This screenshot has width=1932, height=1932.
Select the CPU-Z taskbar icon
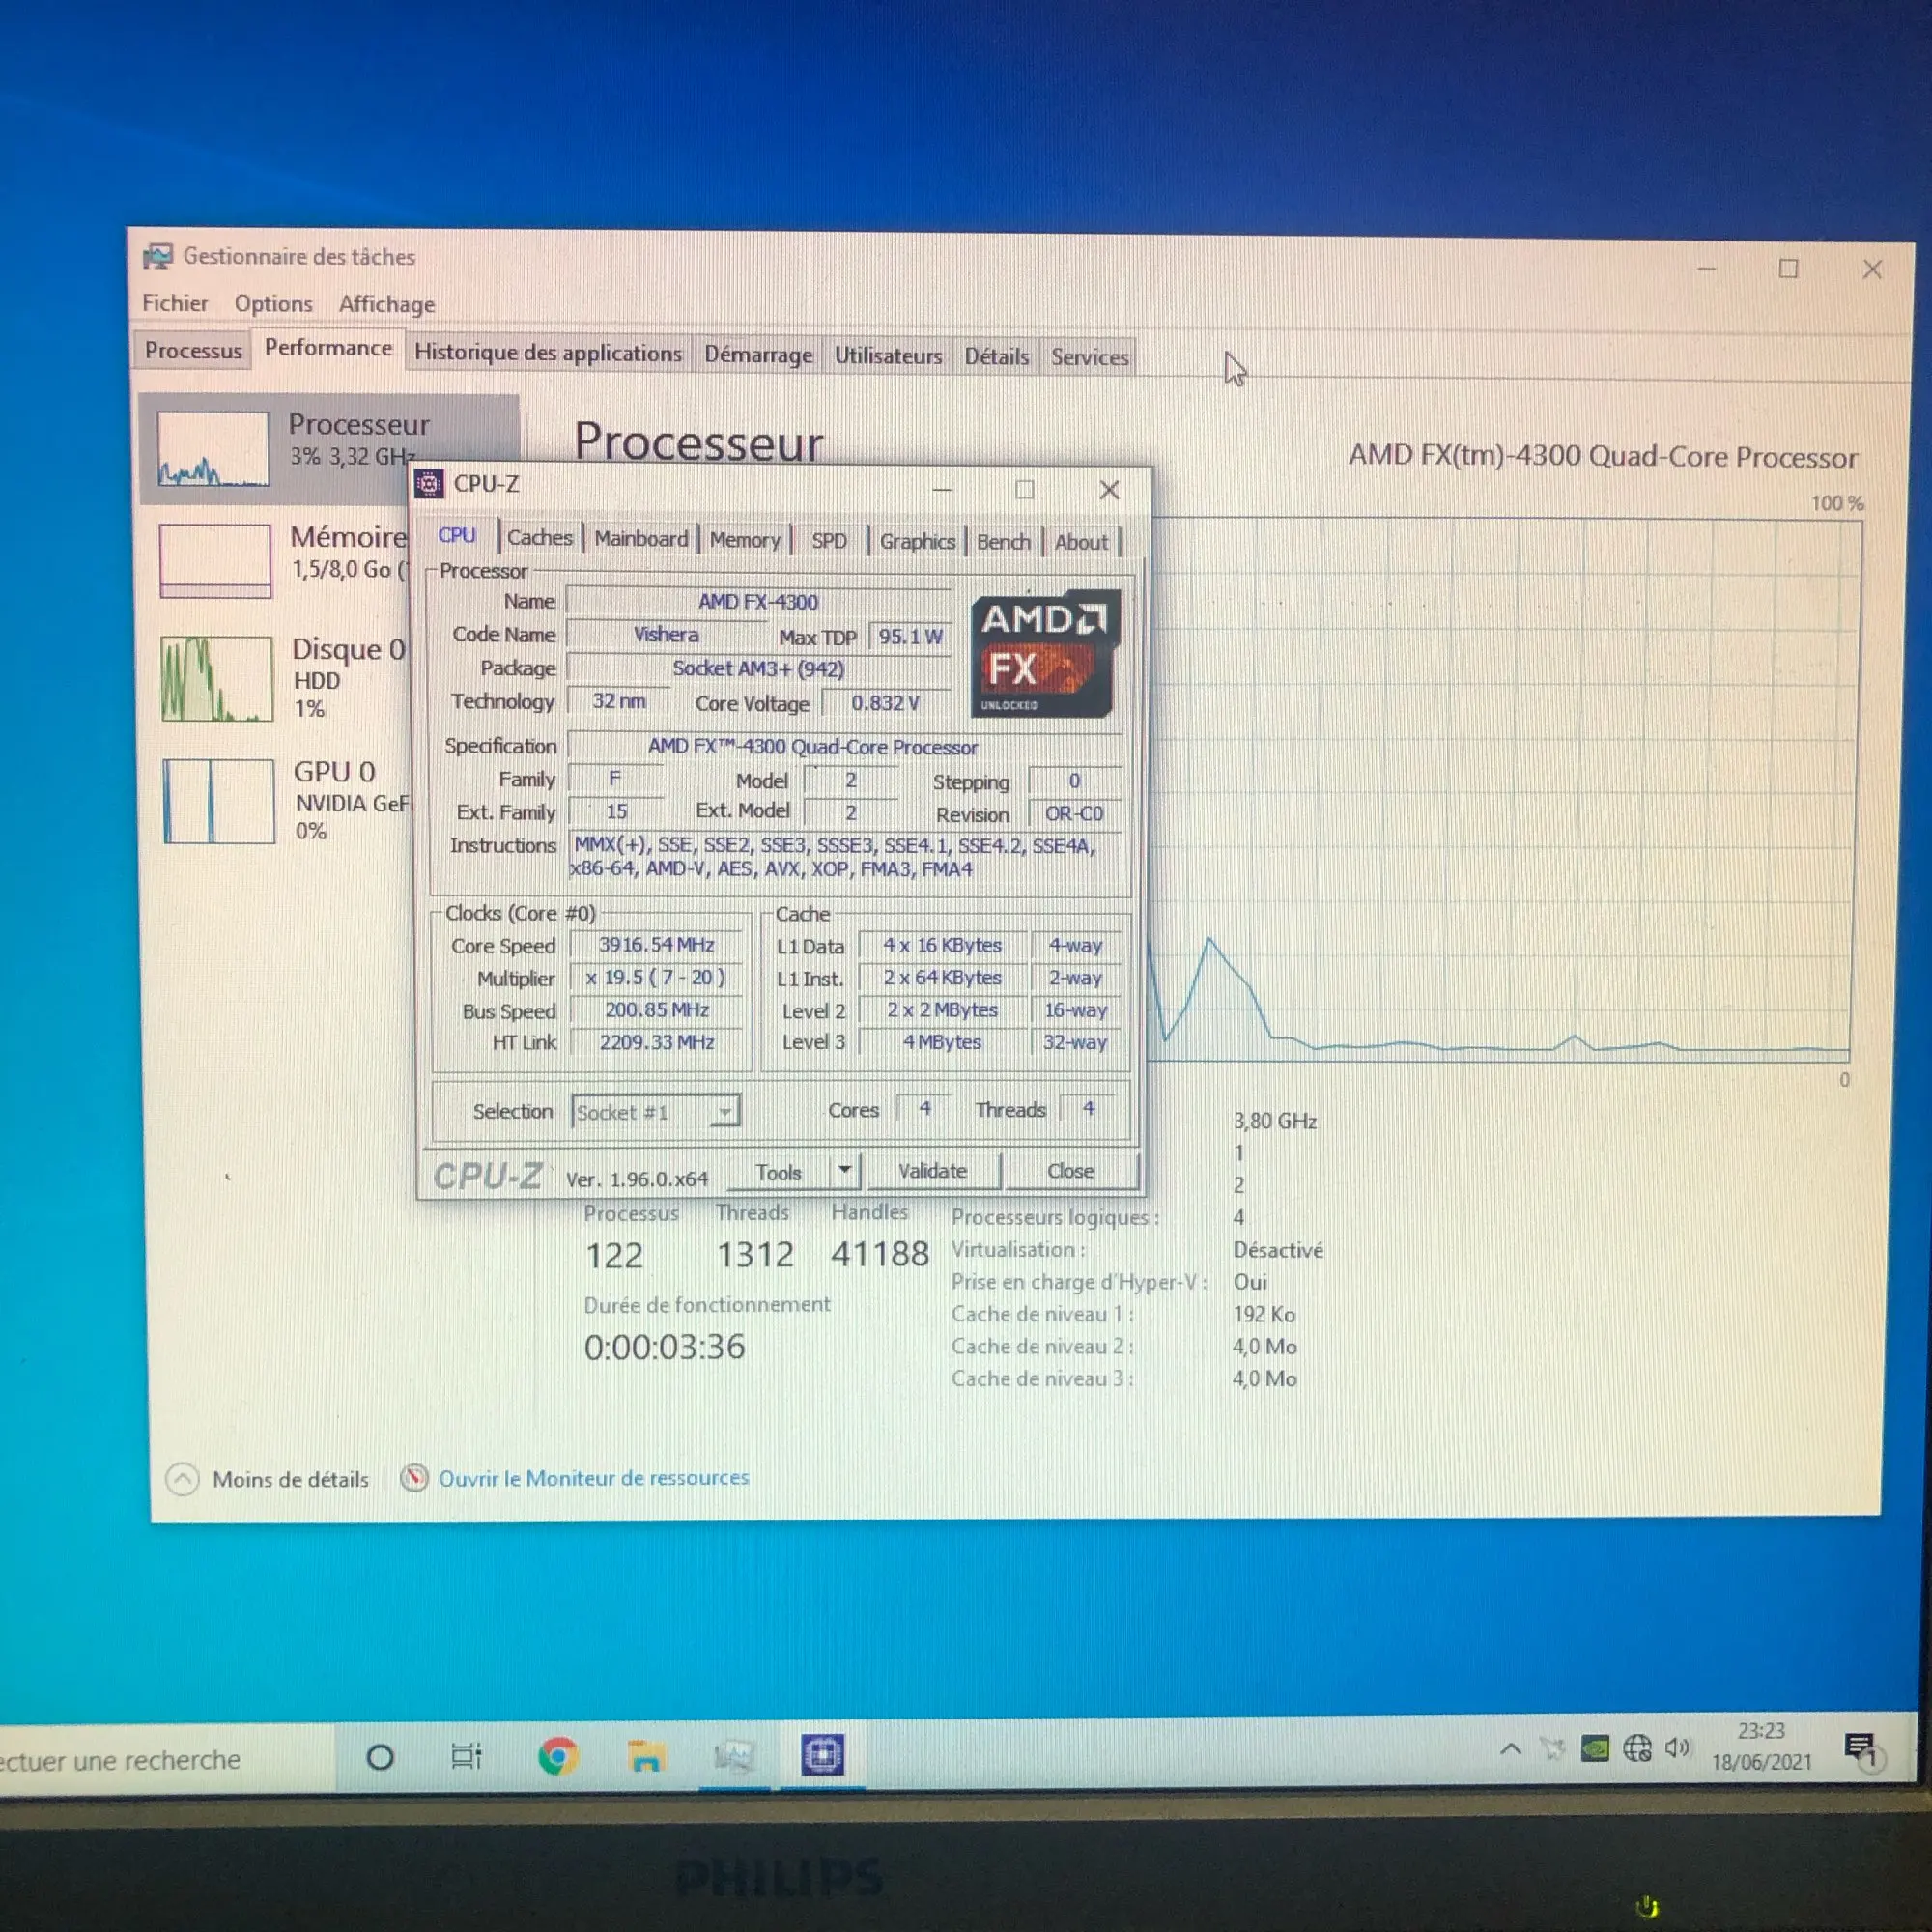pyautogui.click(x=822, y=1755)
